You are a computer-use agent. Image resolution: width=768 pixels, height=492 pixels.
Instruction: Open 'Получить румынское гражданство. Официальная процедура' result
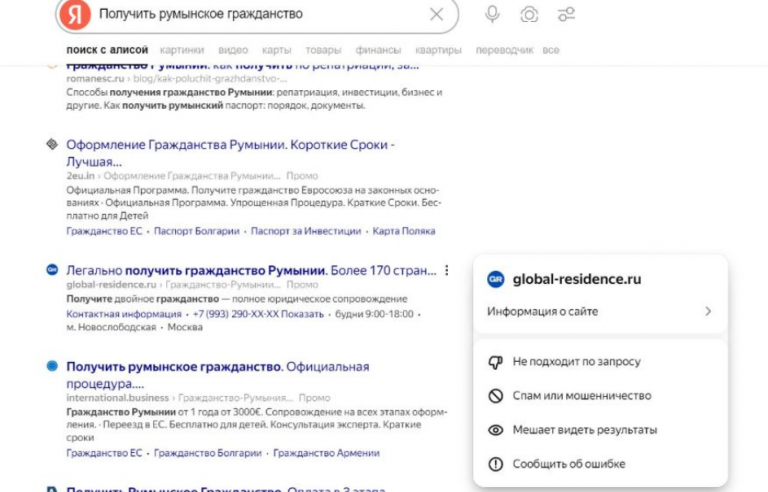click(x=217, y=375)
